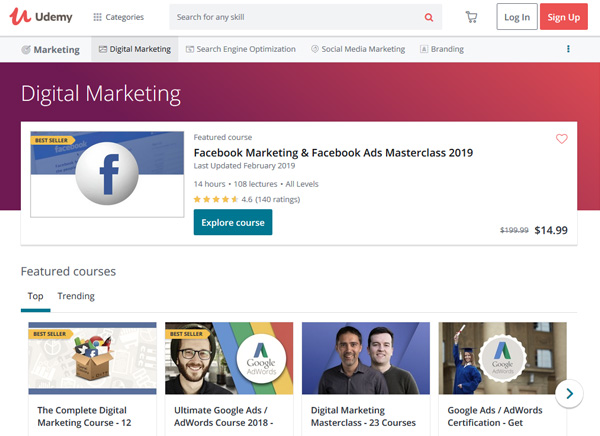Open Digital Marketing Masterclass - 23 Courses title

click(363, 416)
